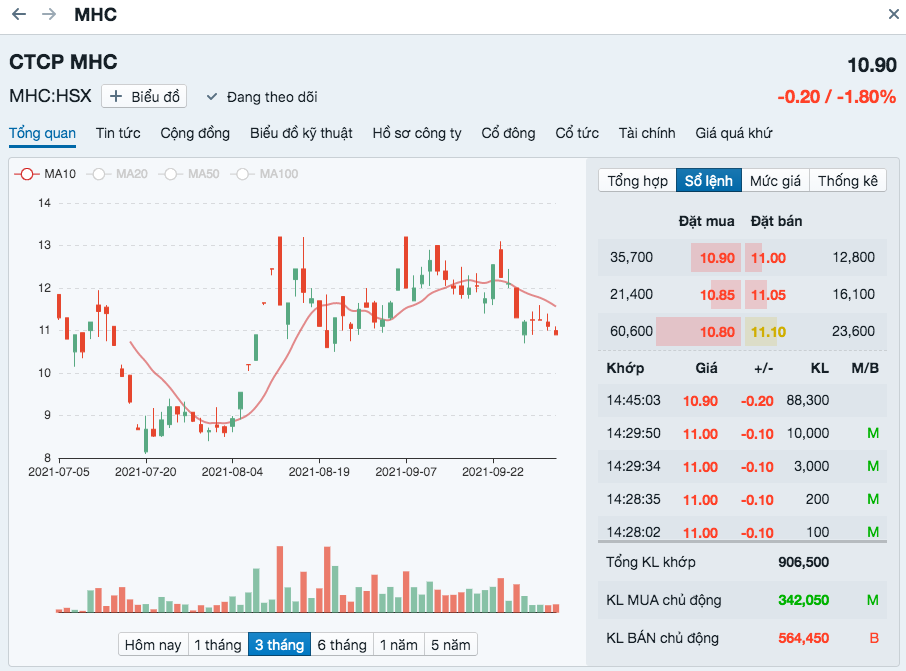This screenshot has height=671, width=906.
Task: Click the KL BÁN chủ động value 564,450
Action: tap(803, 638)
